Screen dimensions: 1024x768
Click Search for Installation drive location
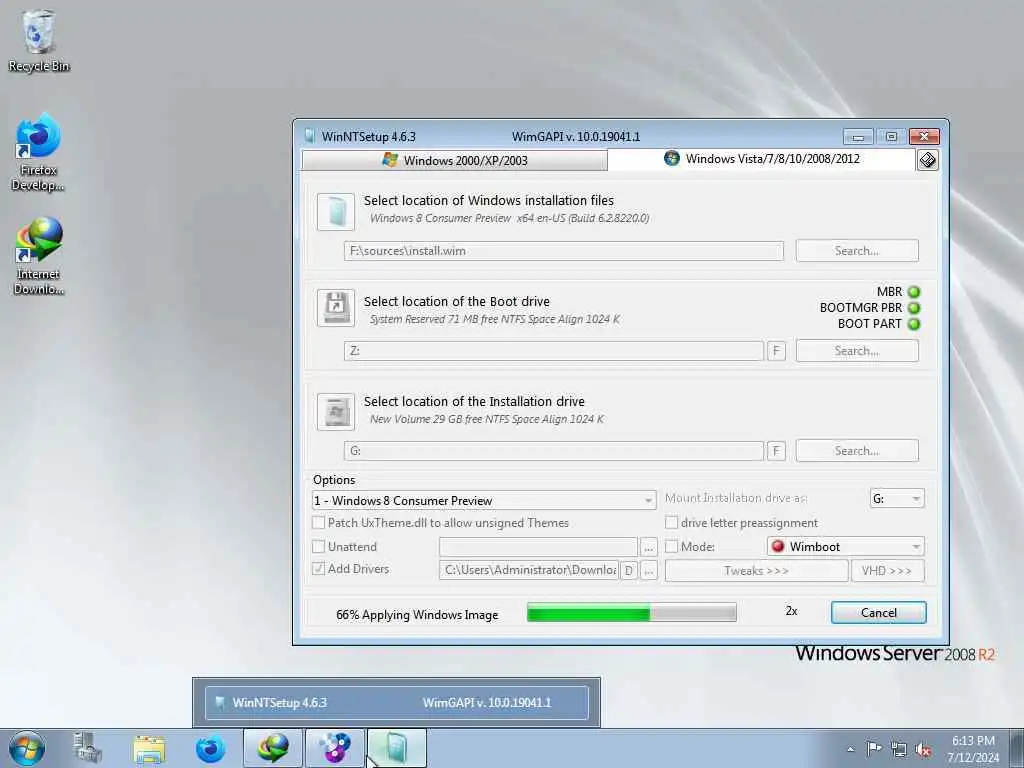pos(857,451)
